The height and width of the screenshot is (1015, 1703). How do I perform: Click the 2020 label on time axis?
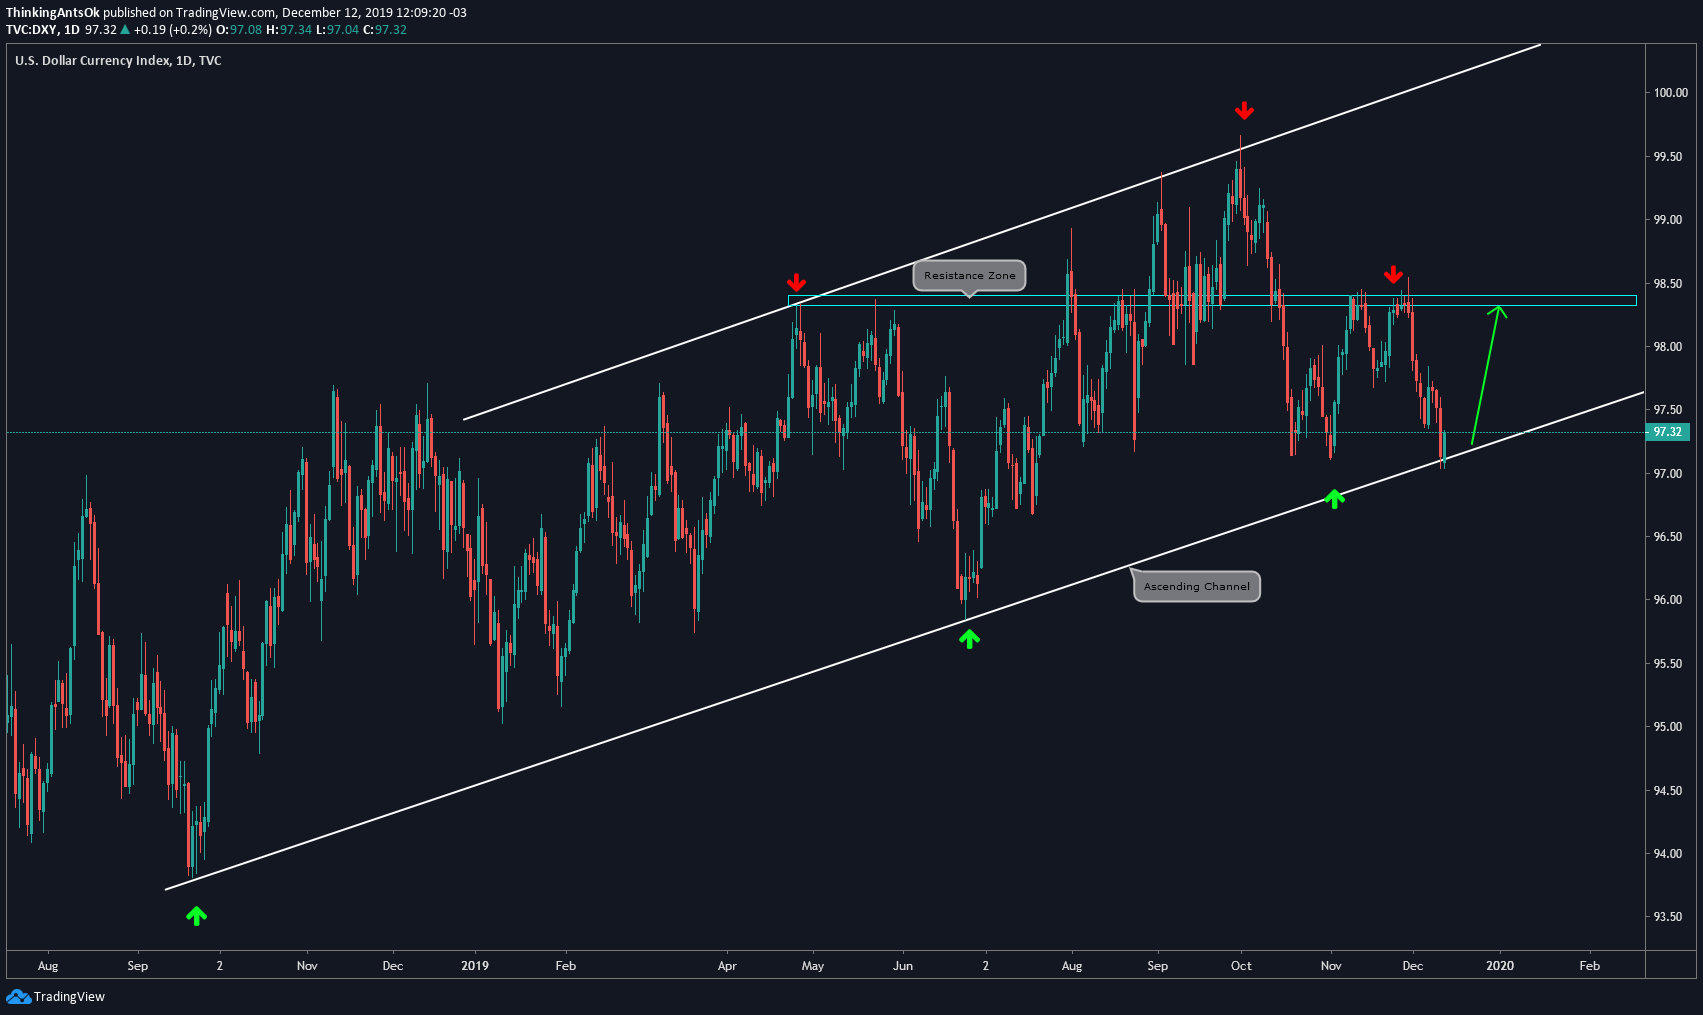click(1500, 966)
